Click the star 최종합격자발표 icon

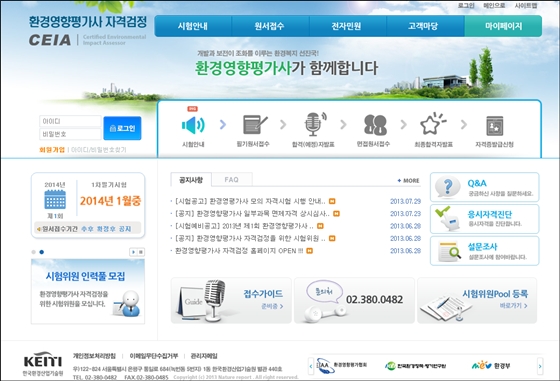pos(433,124)
